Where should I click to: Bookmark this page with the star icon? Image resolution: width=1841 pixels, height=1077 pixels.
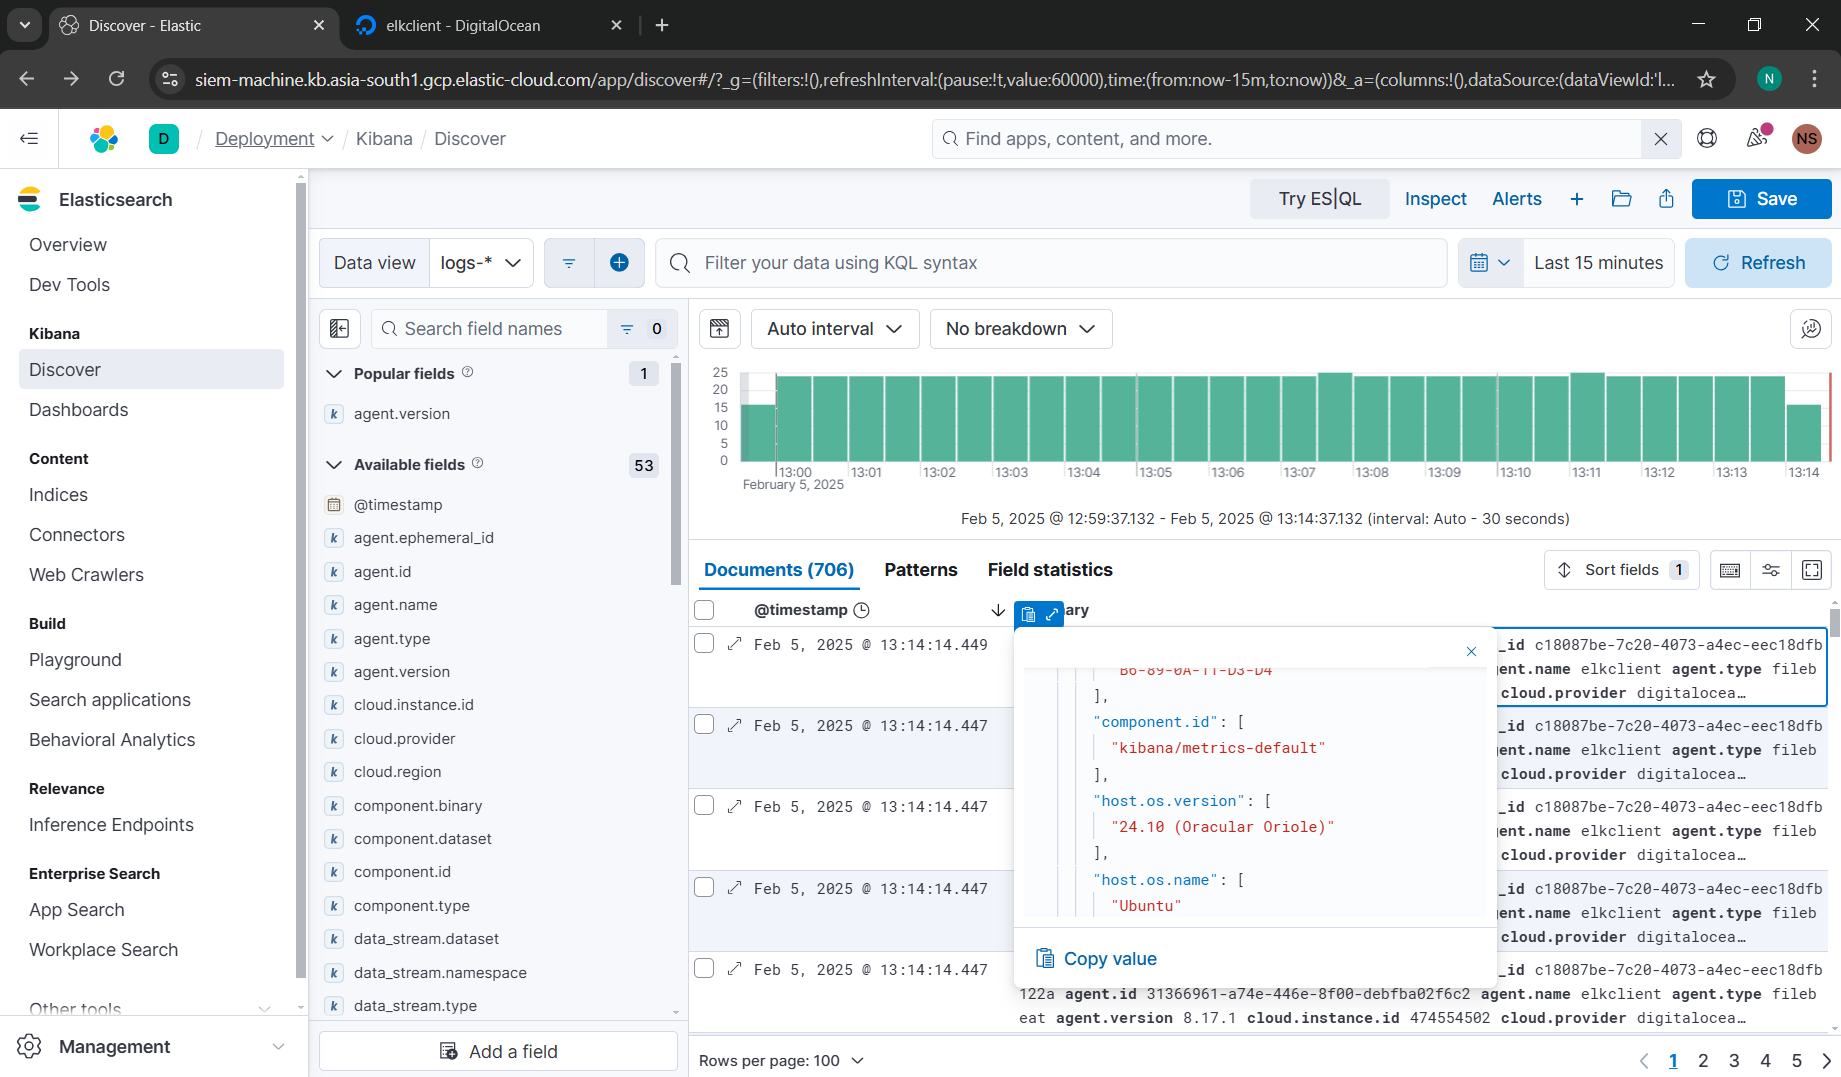coord(1707,79)
